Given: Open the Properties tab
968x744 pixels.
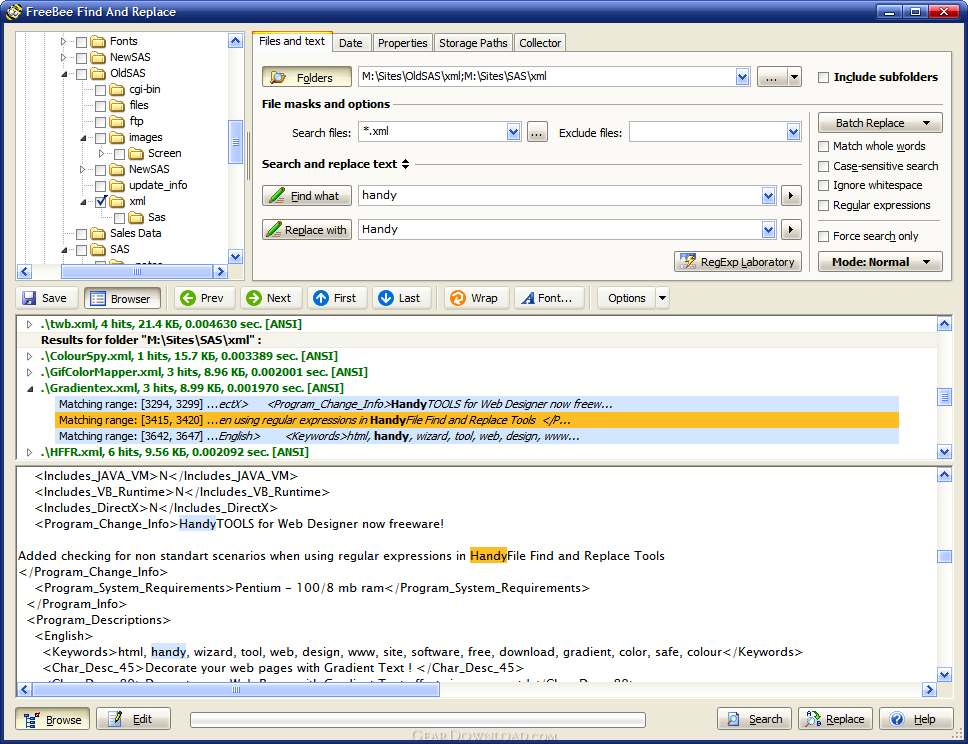Looking at the screenshot, I should coord(403,43).
